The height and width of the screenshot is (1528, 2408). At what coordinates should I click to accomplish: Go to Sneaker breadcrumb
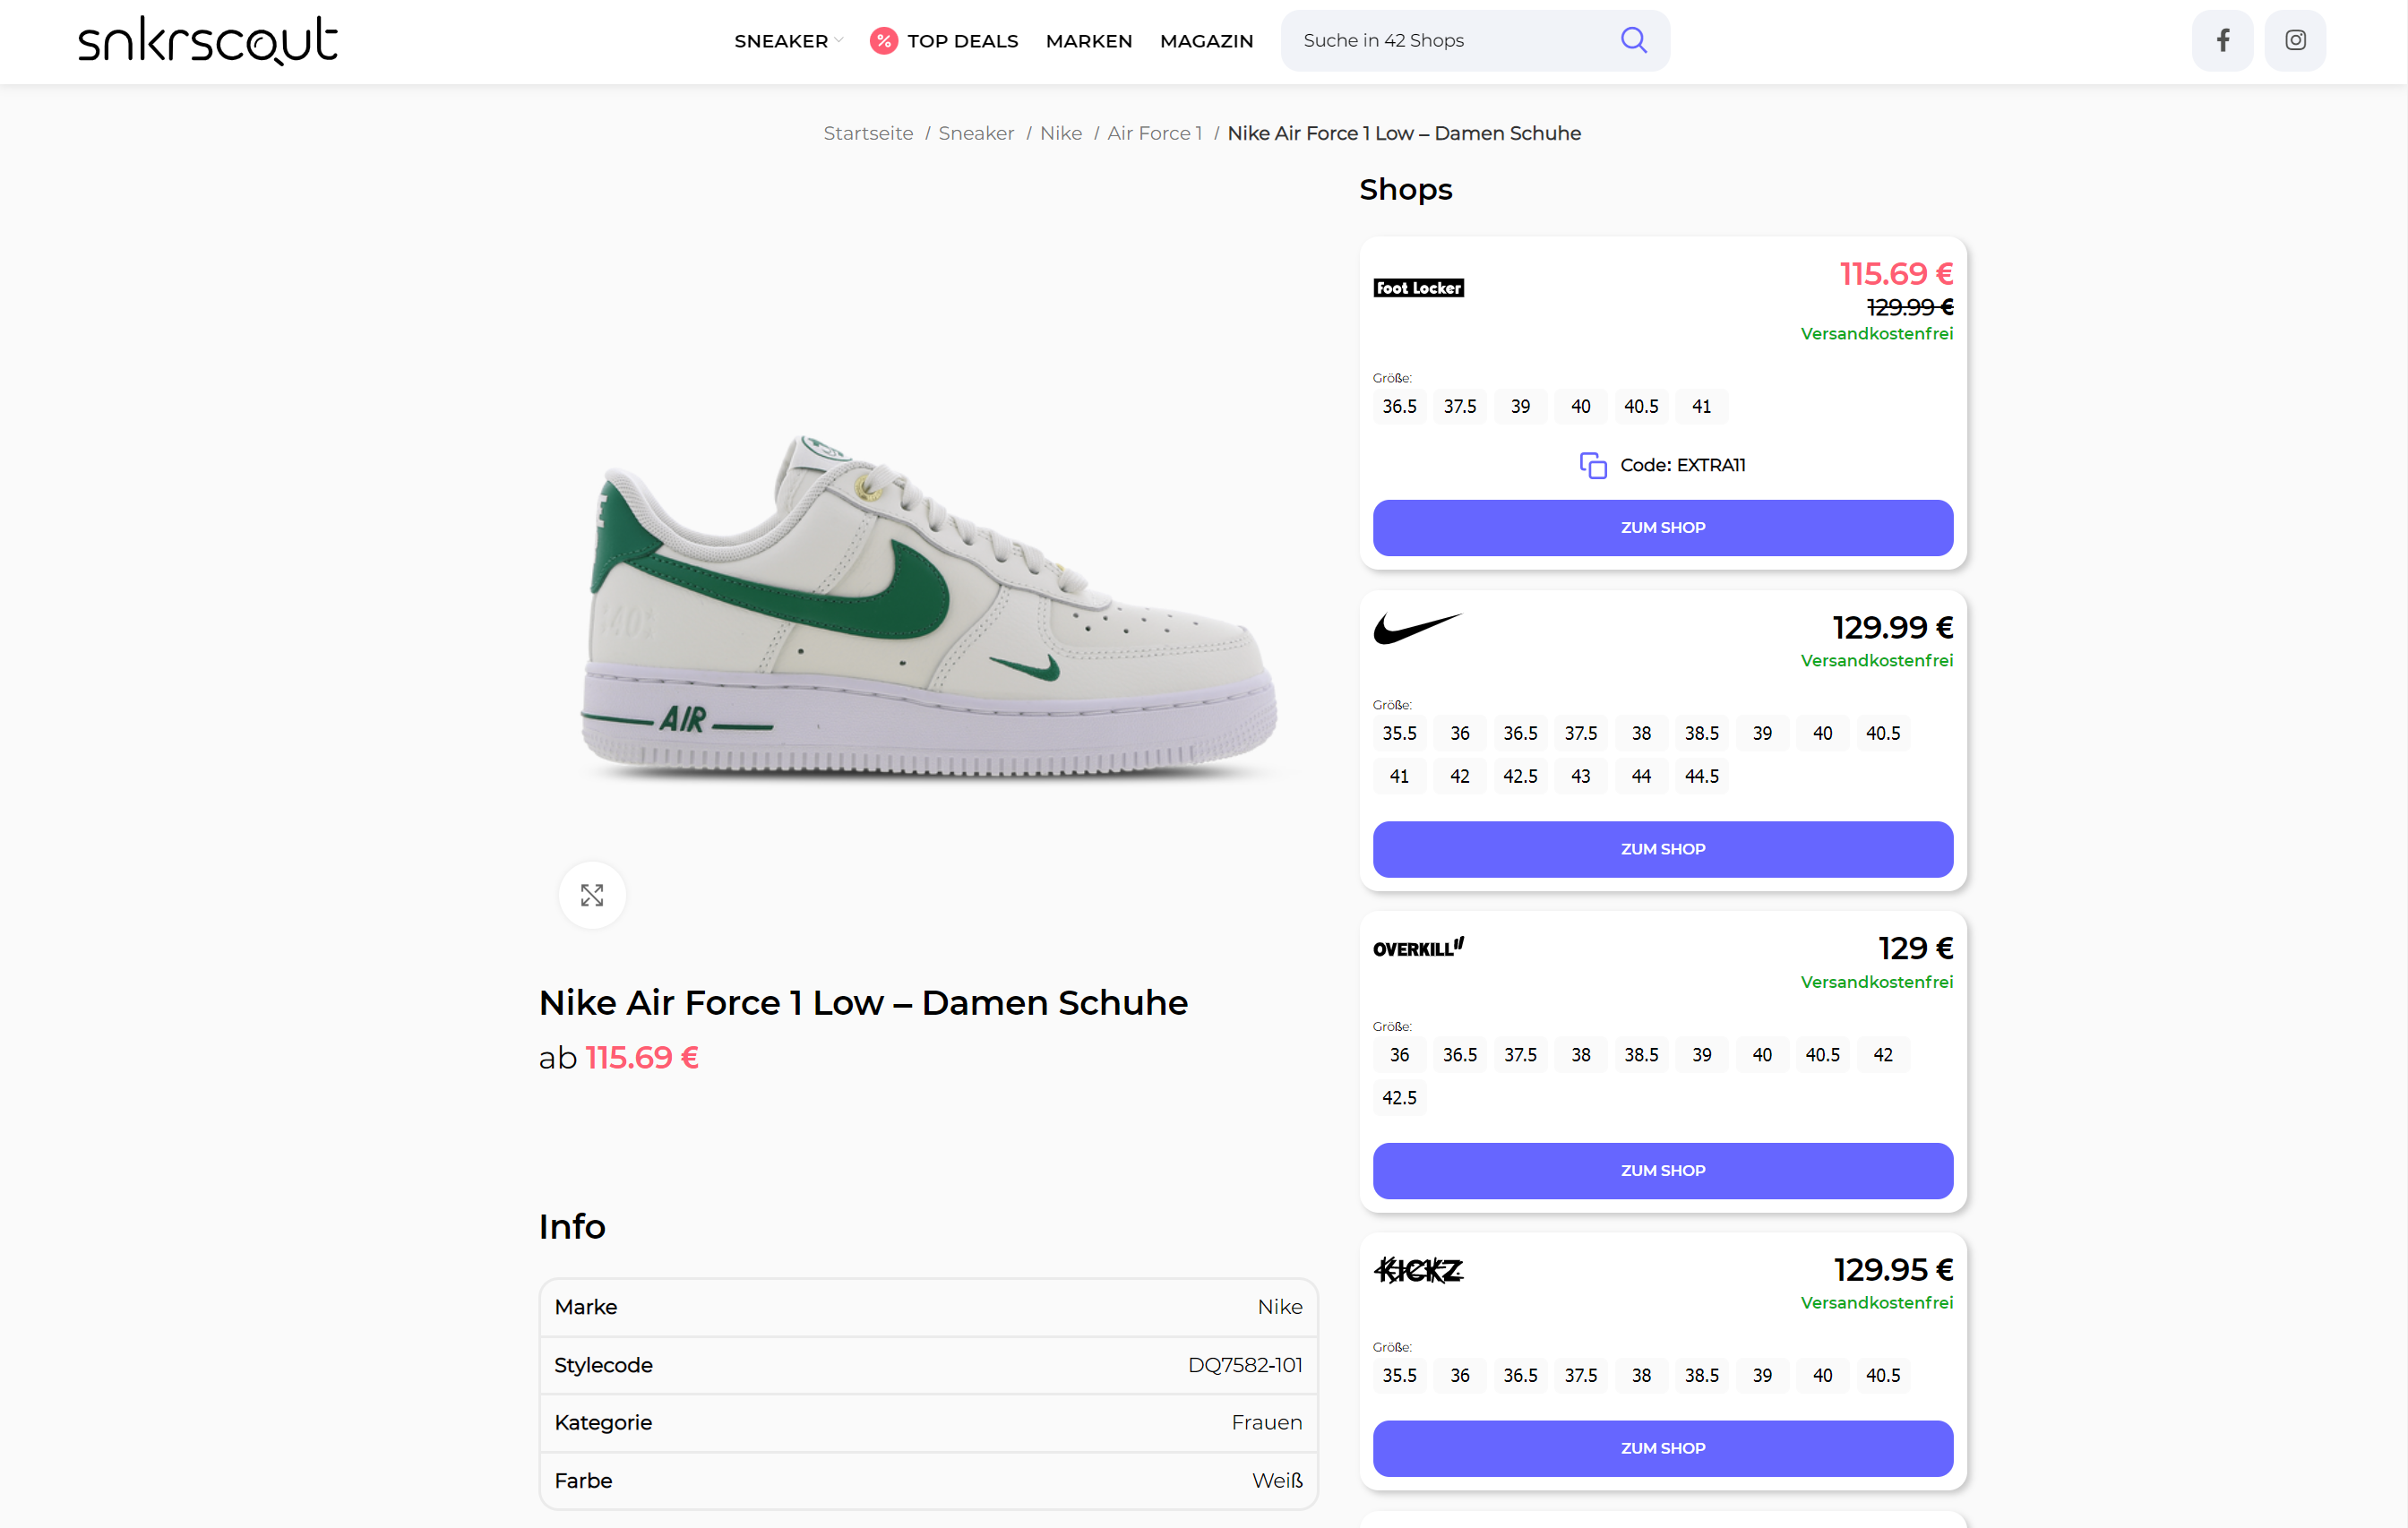[976, 133]
